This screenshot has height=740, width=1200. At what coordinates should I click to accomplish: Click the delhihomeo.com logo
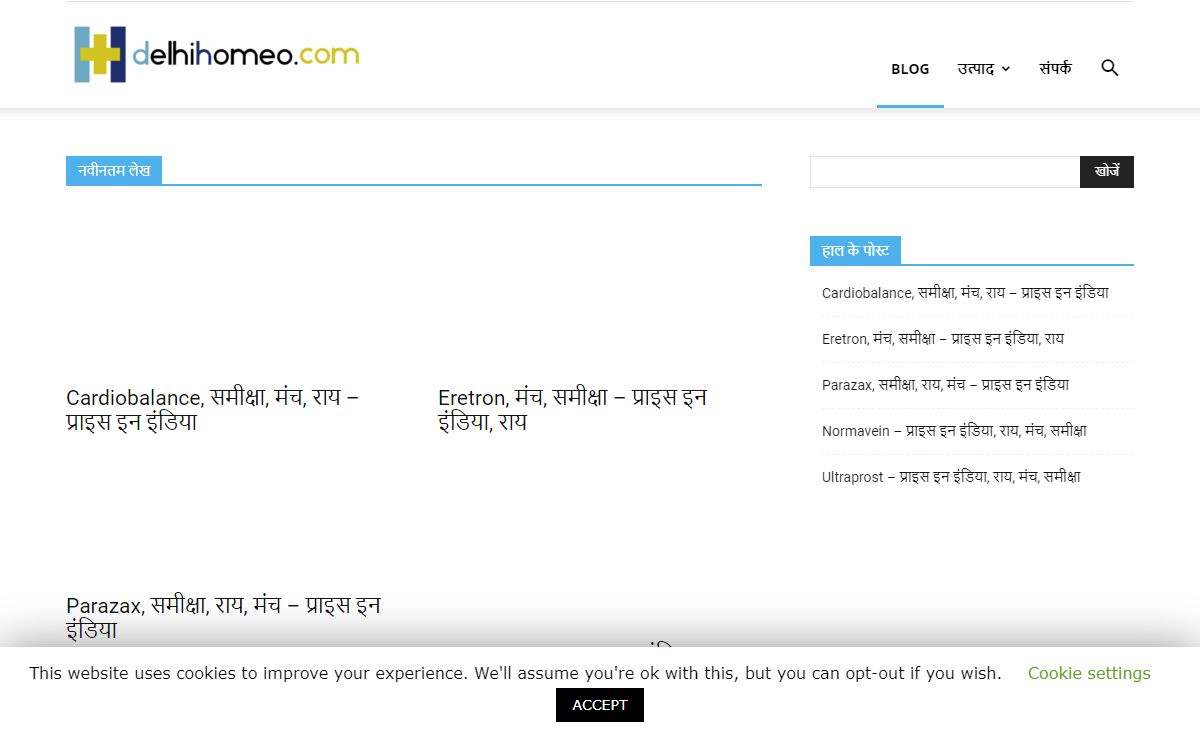217,54
